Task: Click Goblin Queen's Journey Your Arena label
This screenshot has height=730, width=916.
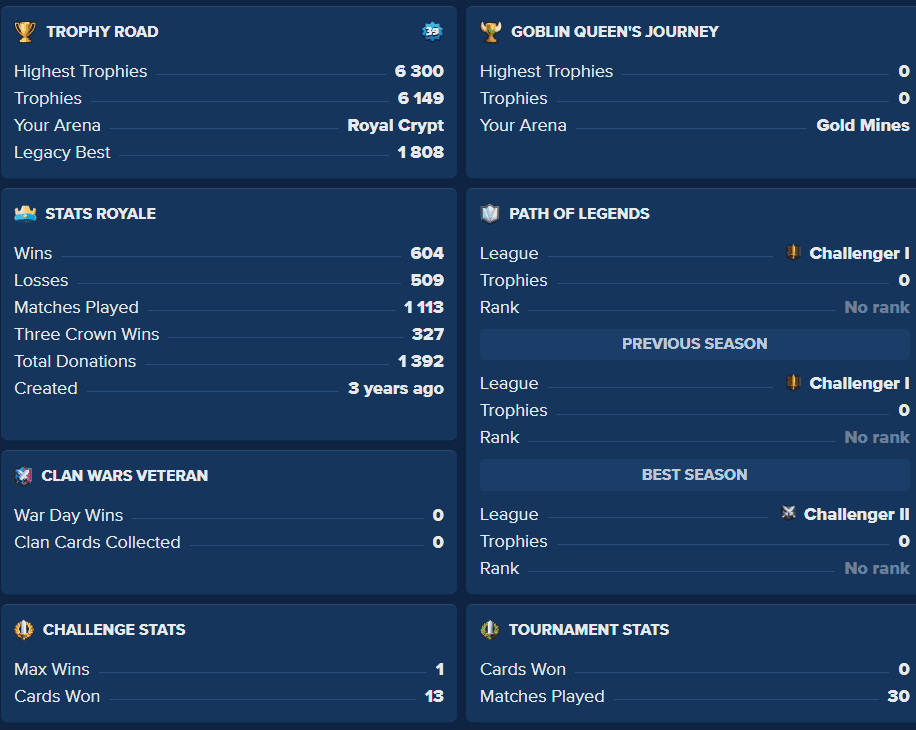Action: (x=523, y=125)
